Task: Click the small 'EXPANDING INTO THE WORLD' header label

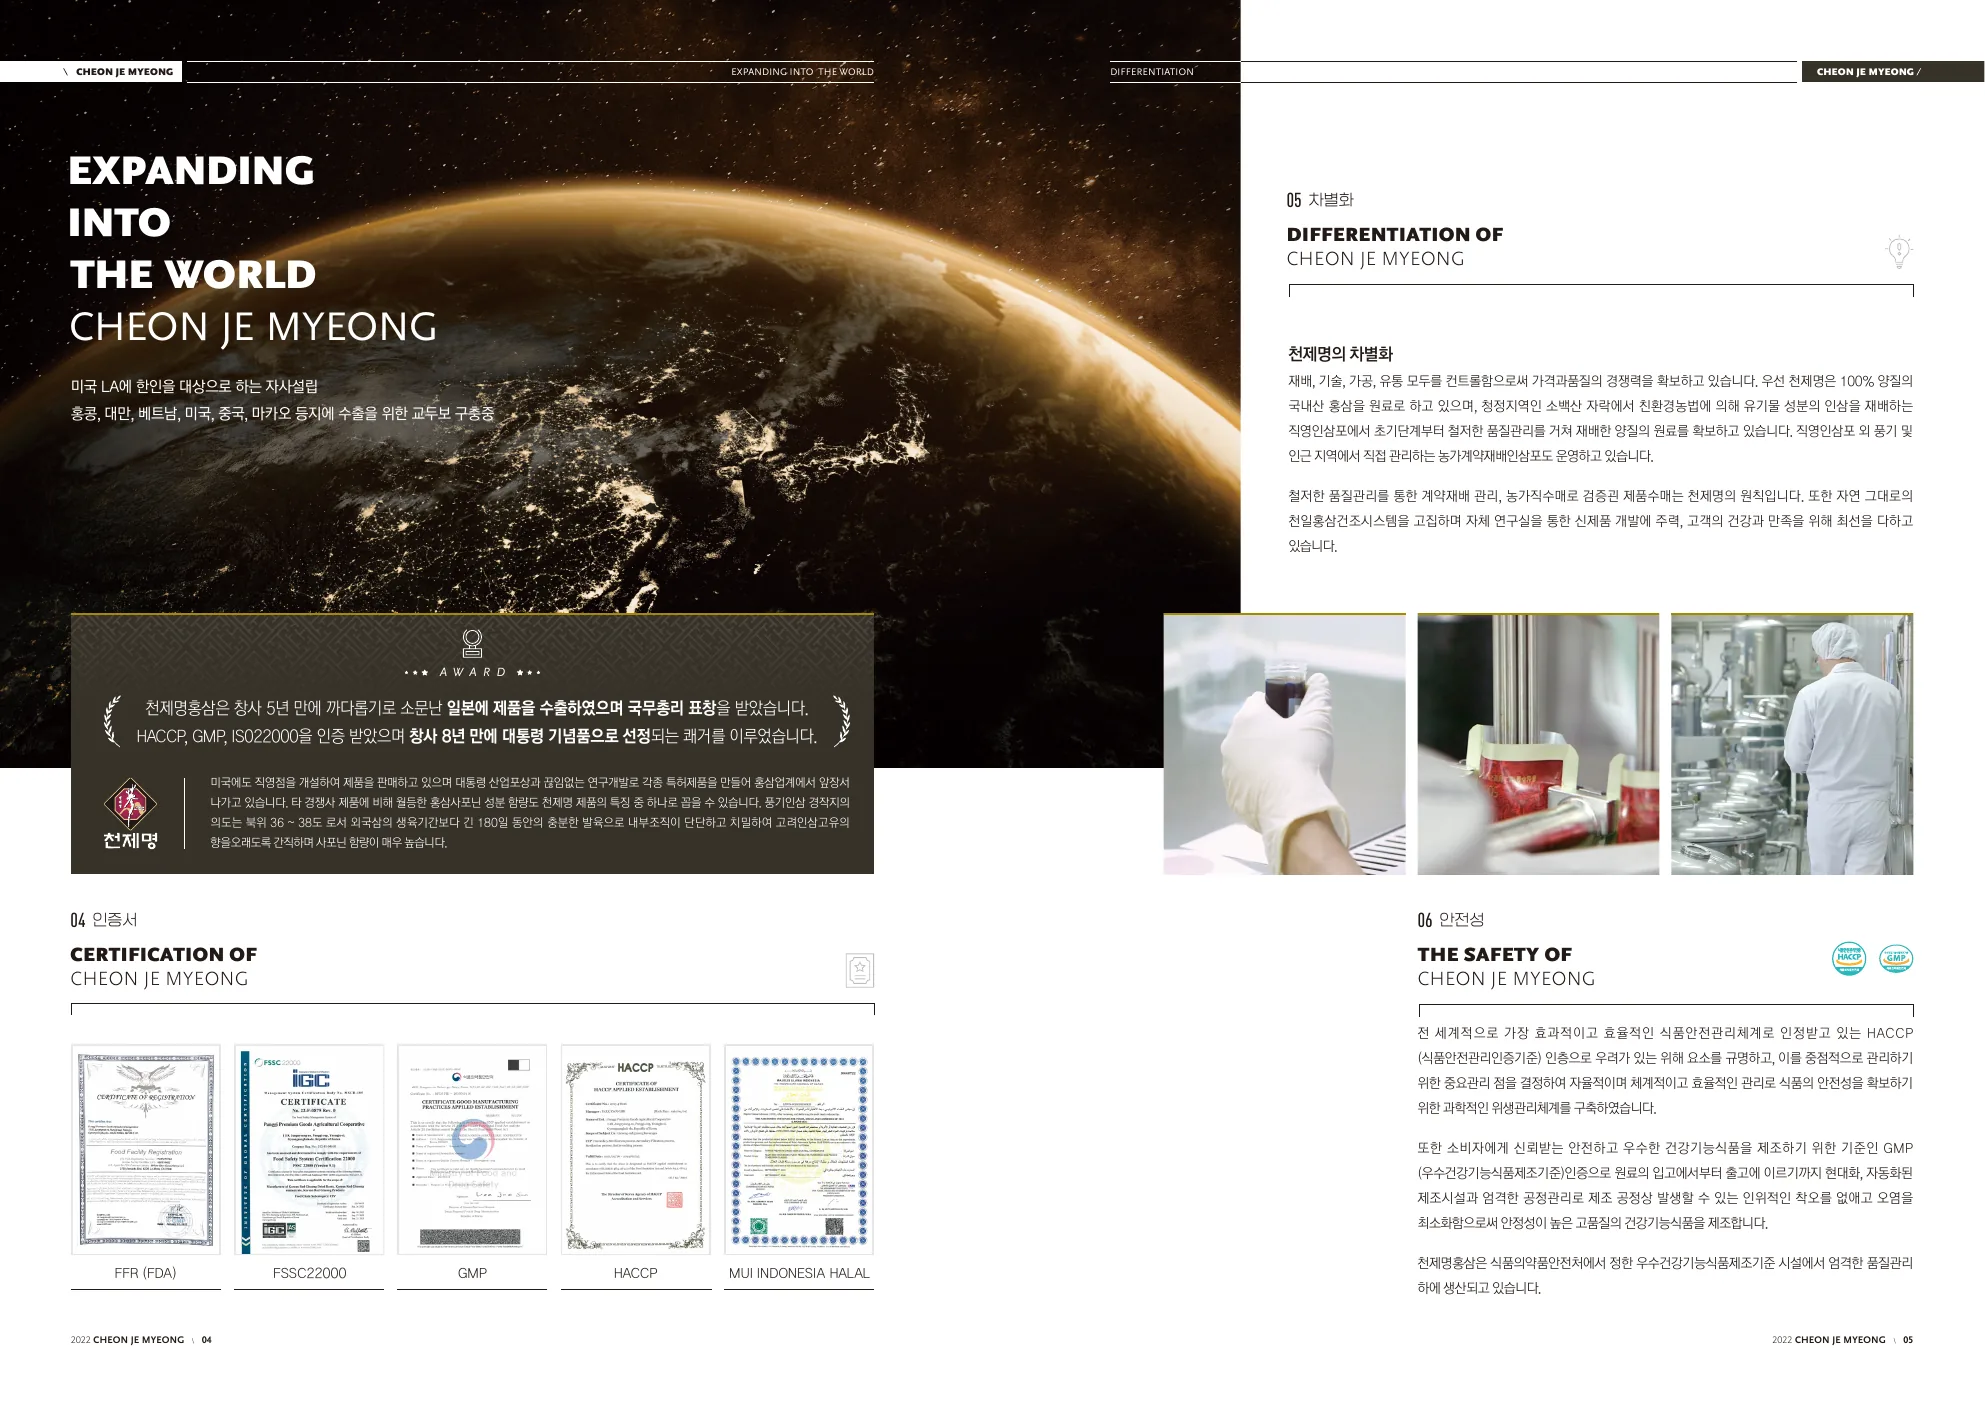Action: tap(802, 72)
